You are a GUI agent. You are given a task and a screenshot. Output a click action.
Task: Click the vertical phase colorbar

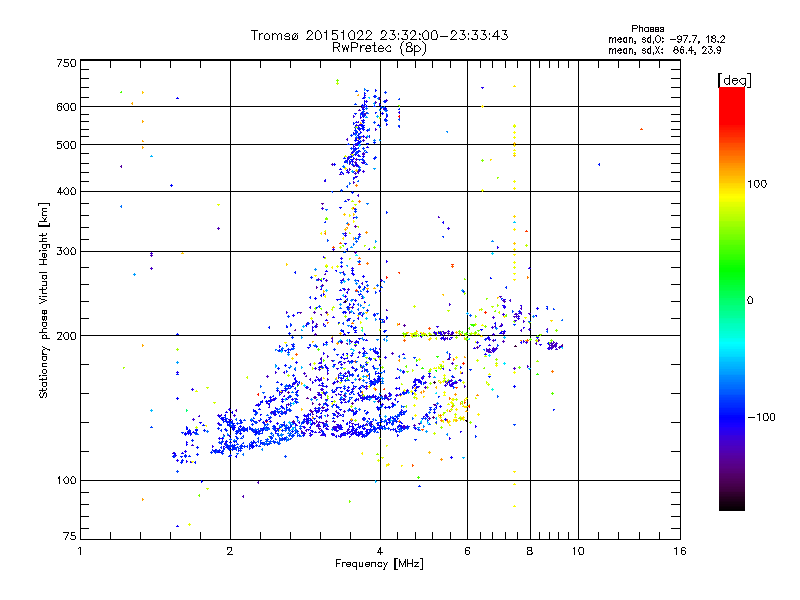pyautogui.click(x=732, y=298)
